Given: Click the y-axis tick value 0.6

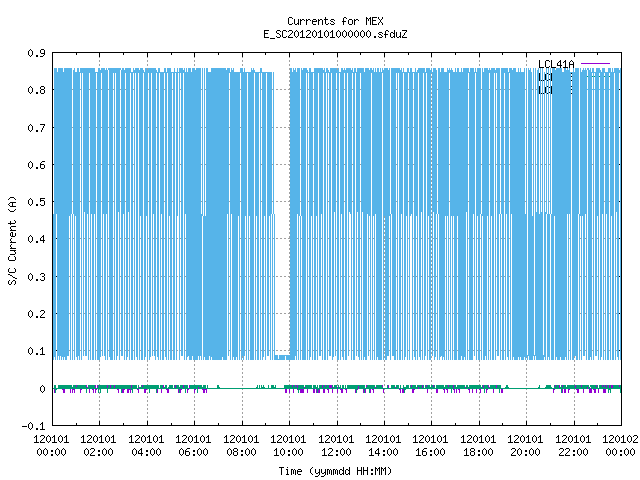Looking at the screenshot, I should point(36,165).
